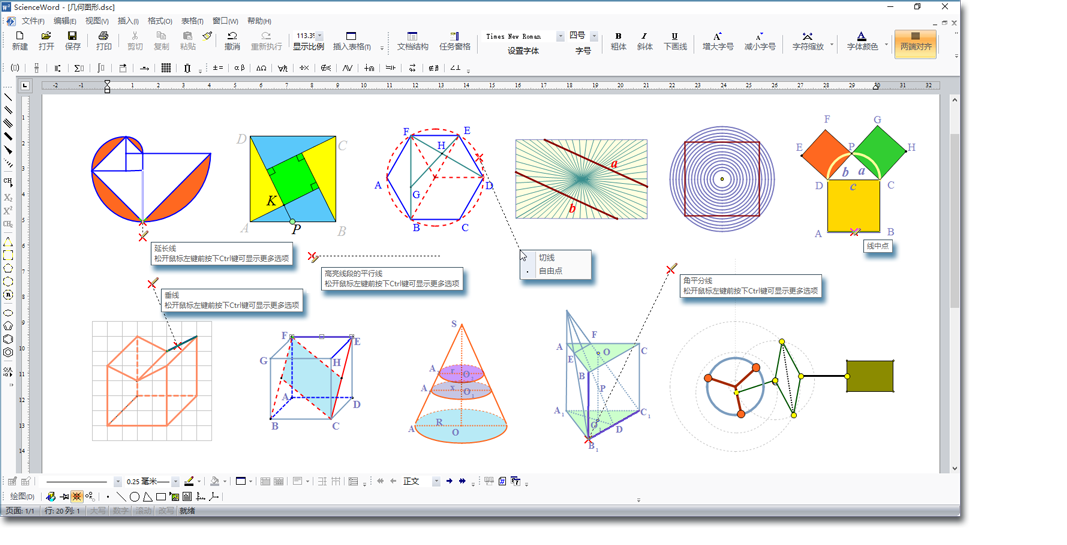Click the 打印 (Print) icon
1067x545 pixels.
point(103,40)
